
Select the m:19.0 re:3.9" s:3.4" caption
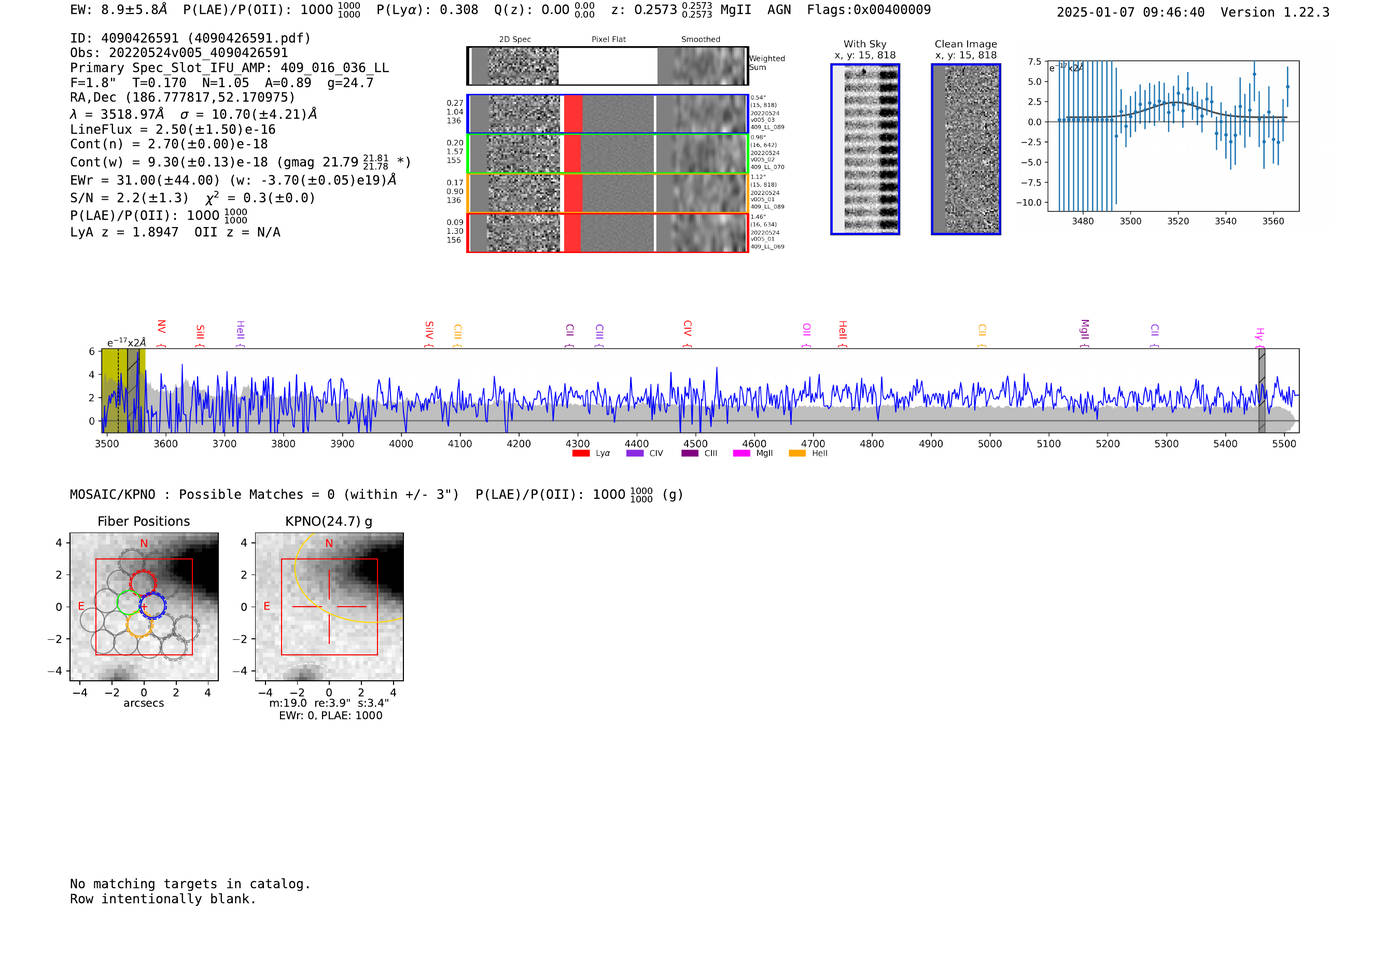click(x=329, y=703)
